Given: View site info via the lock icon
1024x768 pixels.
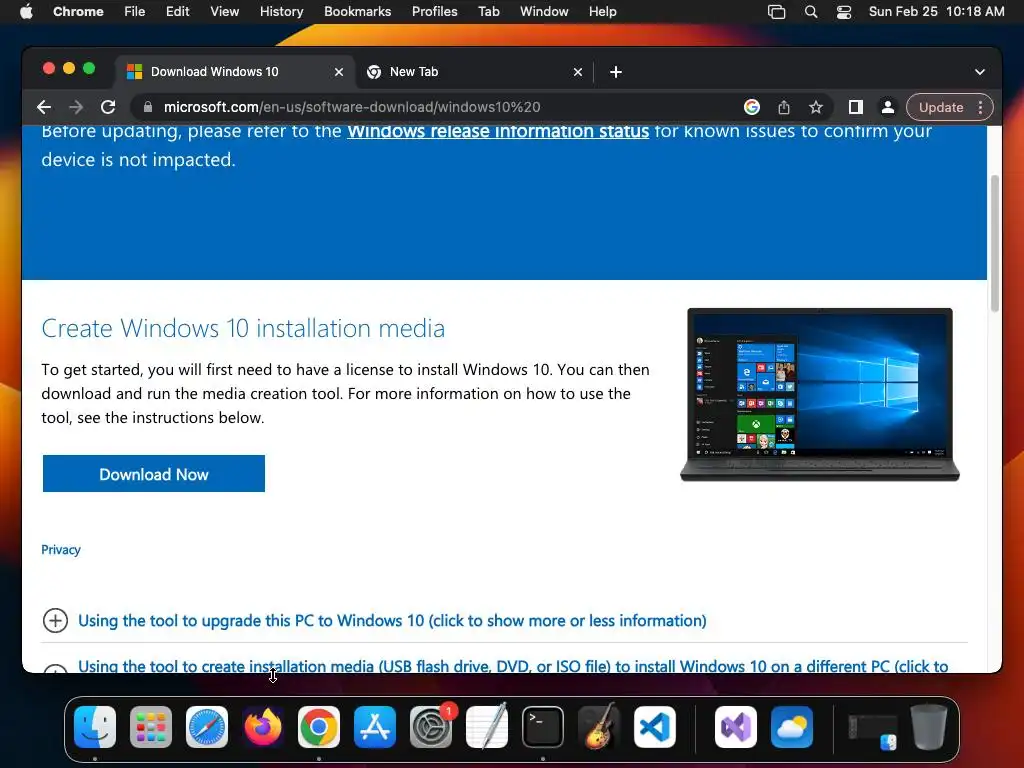Looking at the screenshot, I should (x=148, y=107).
